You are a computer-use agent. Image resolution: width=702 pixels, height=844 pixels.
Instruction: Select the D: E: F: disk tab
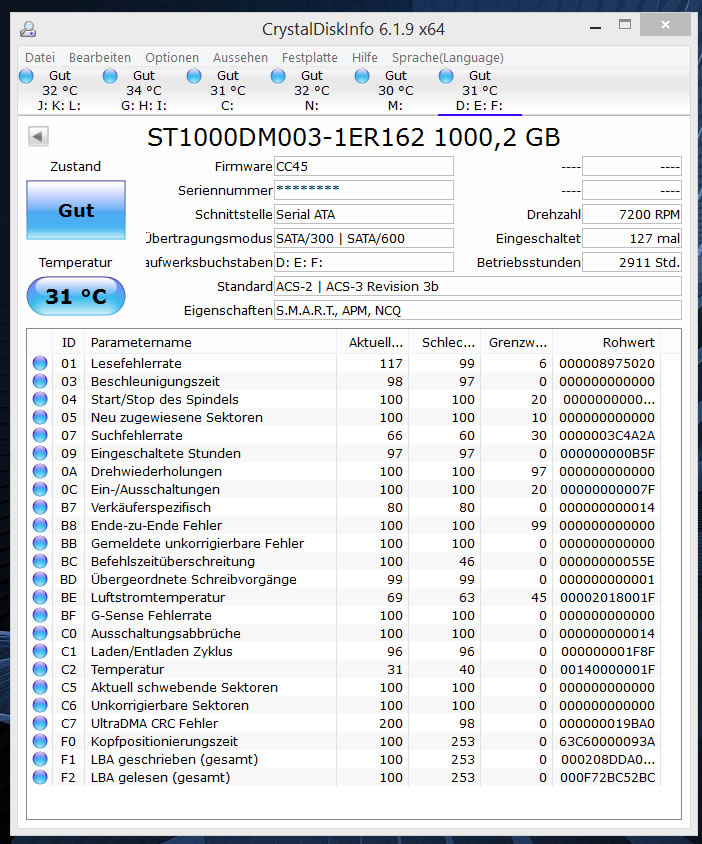[480, 90]
